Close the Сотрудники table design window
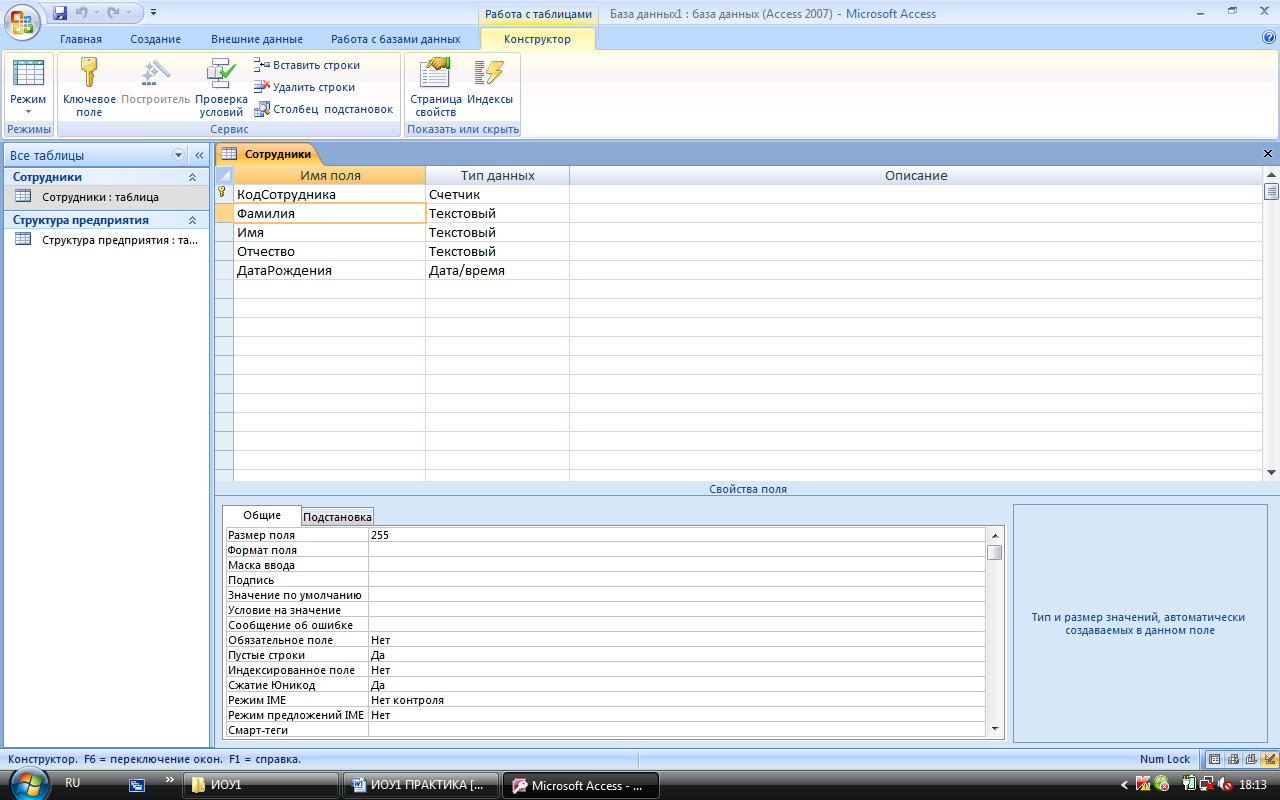Image resolution: width=1280 pixels, height=800 pixels. pyautogui.click(x=1268, y=154)
